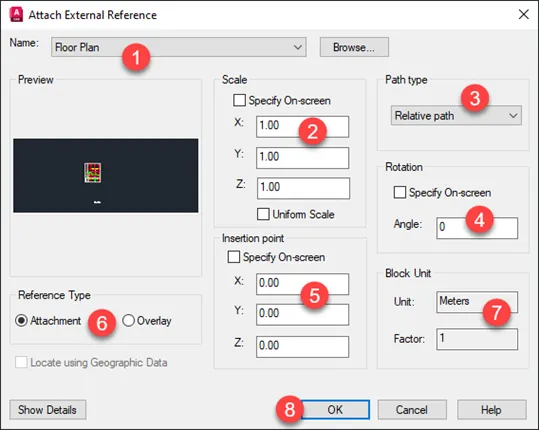The height and width of the screenshot is (430, 539).
Task: Open the Path type dropdown Relative path
Action: pos(456,115)
